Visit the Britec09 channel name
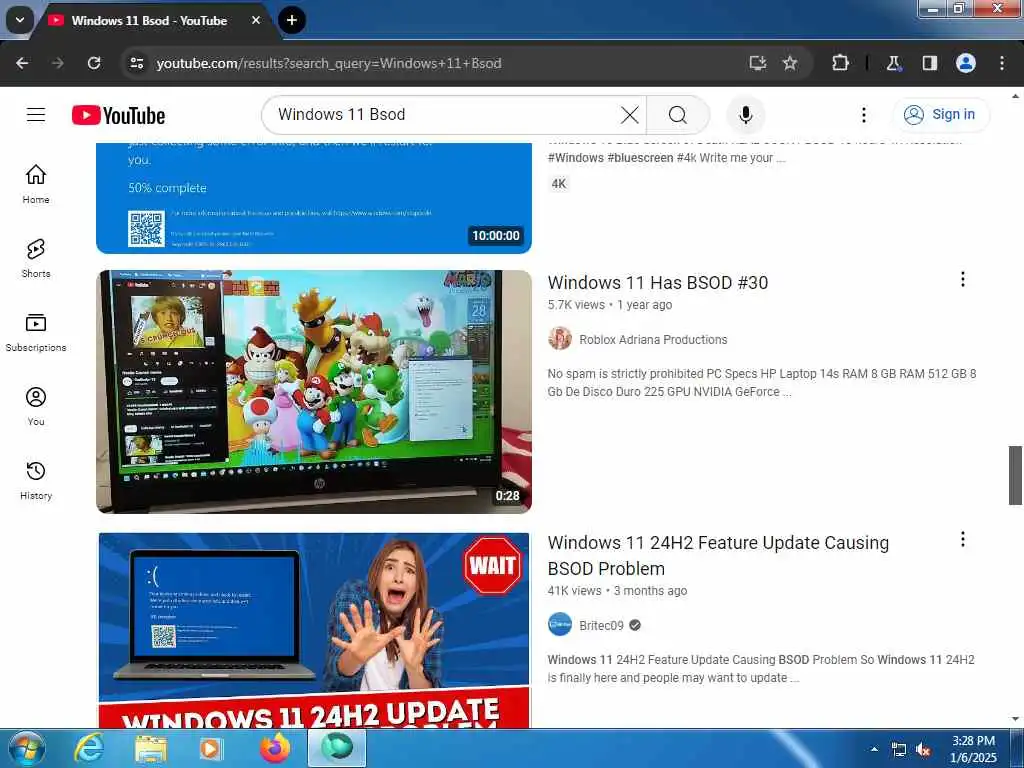This screenshot has width=1024, height=768. (x=601, y=626)
